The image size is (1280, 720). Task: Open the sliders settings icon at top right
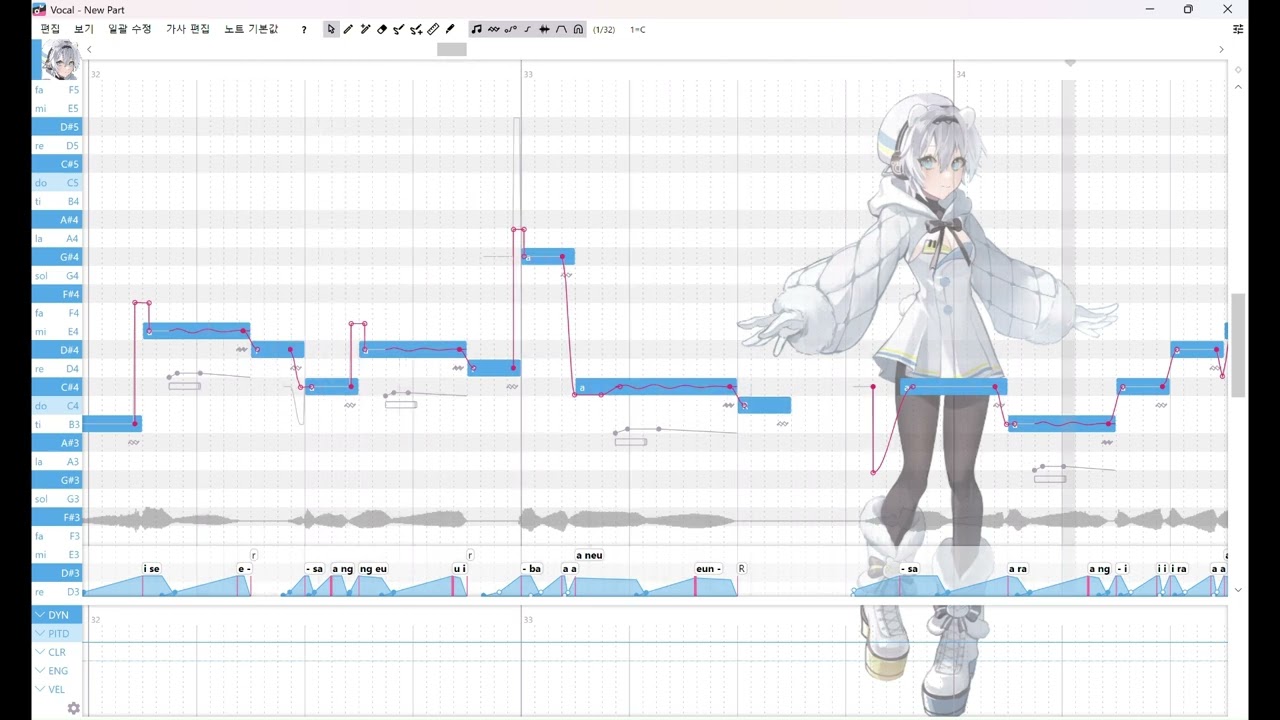click(x=1238, y=29)
